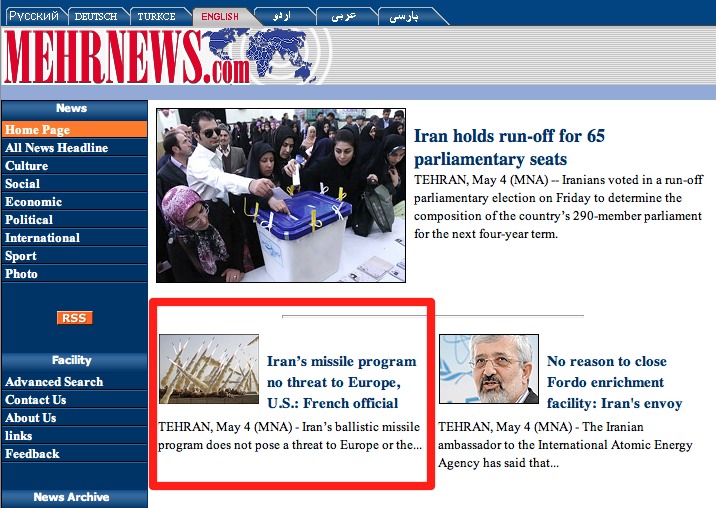Open All News Headline section

[74, 148]
